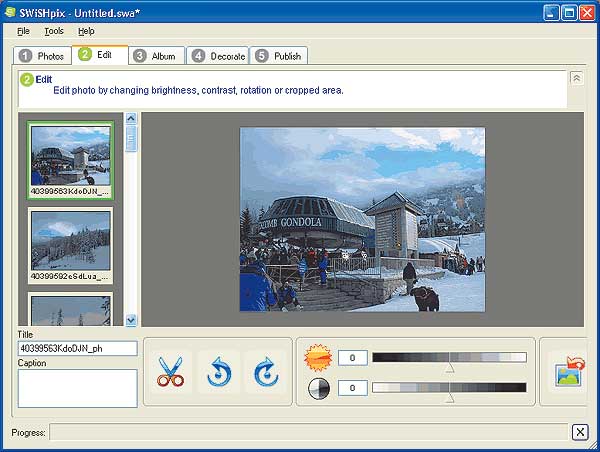
Task: Click inside the Caption text box
Action: tap(77, 388)
